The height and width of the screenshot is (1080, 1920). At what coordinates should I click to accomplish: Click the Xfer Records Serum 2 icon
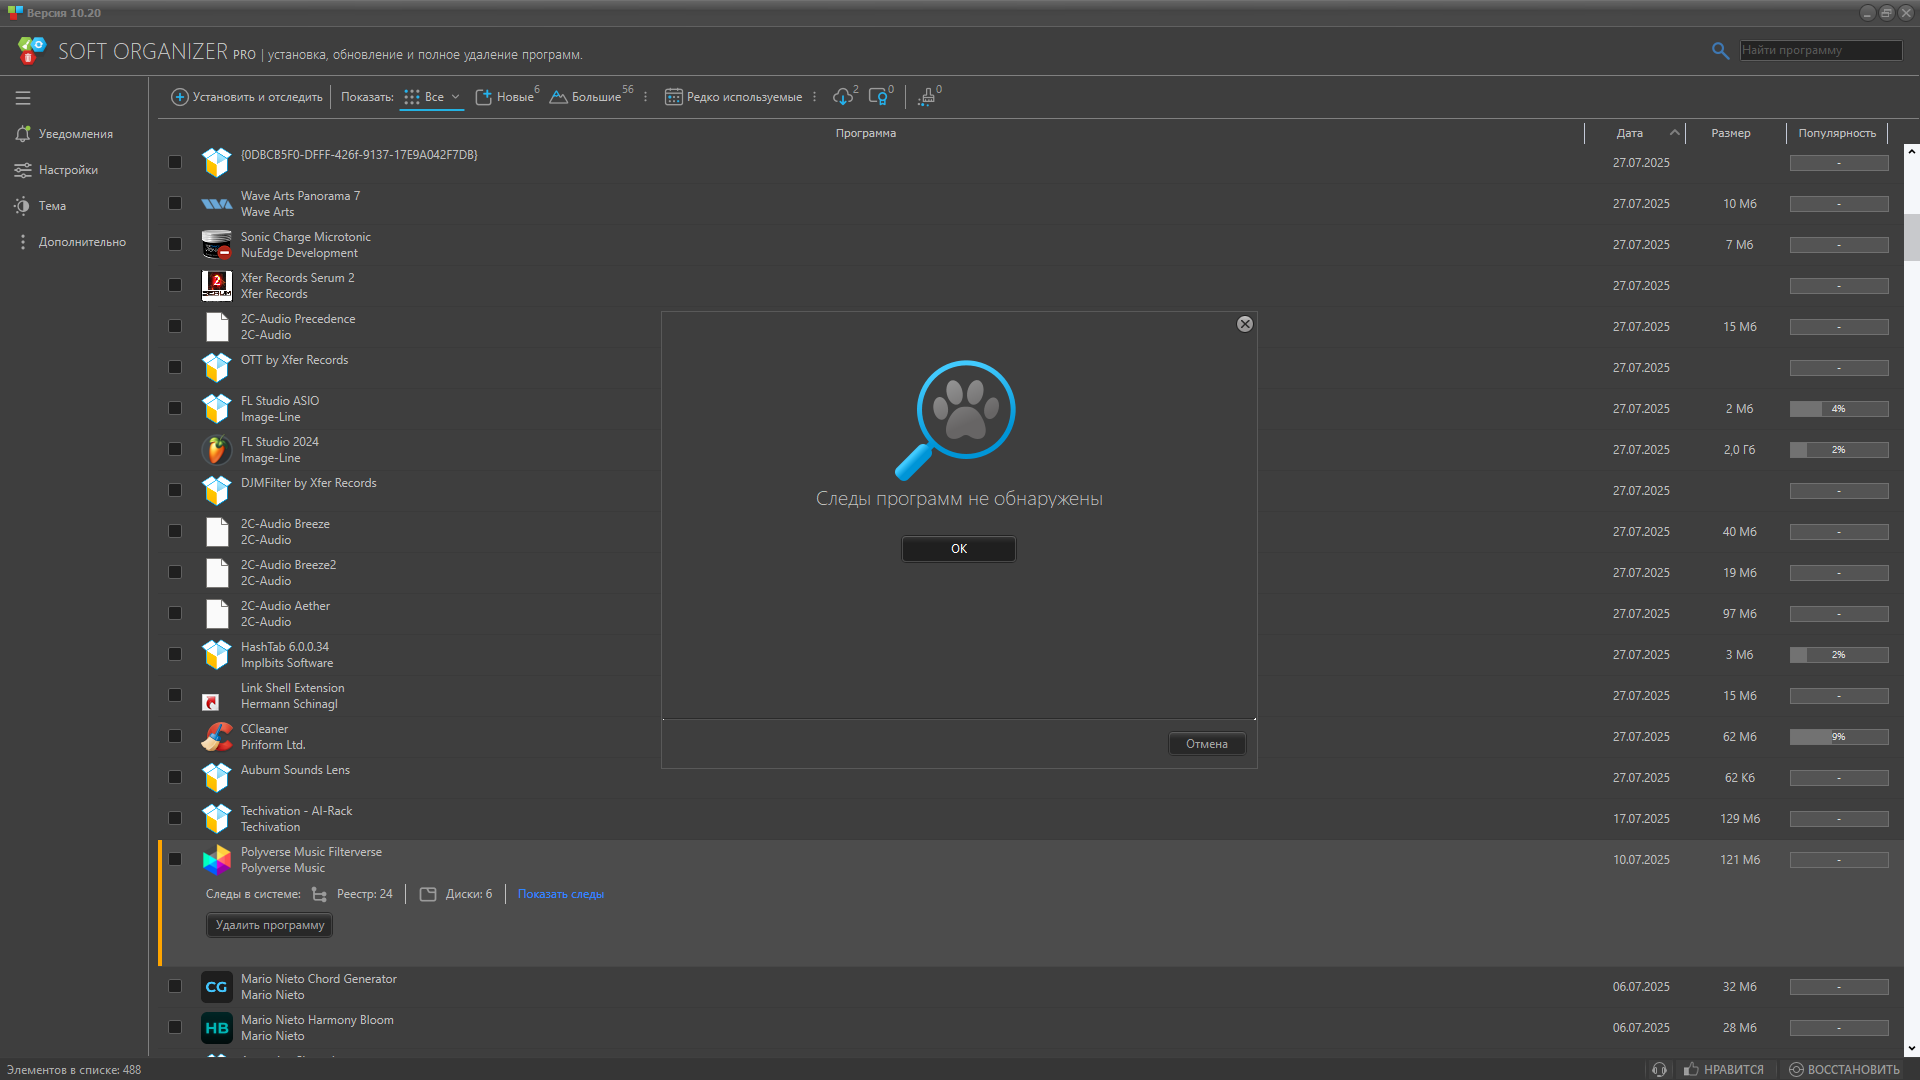(x=216, y=285)
